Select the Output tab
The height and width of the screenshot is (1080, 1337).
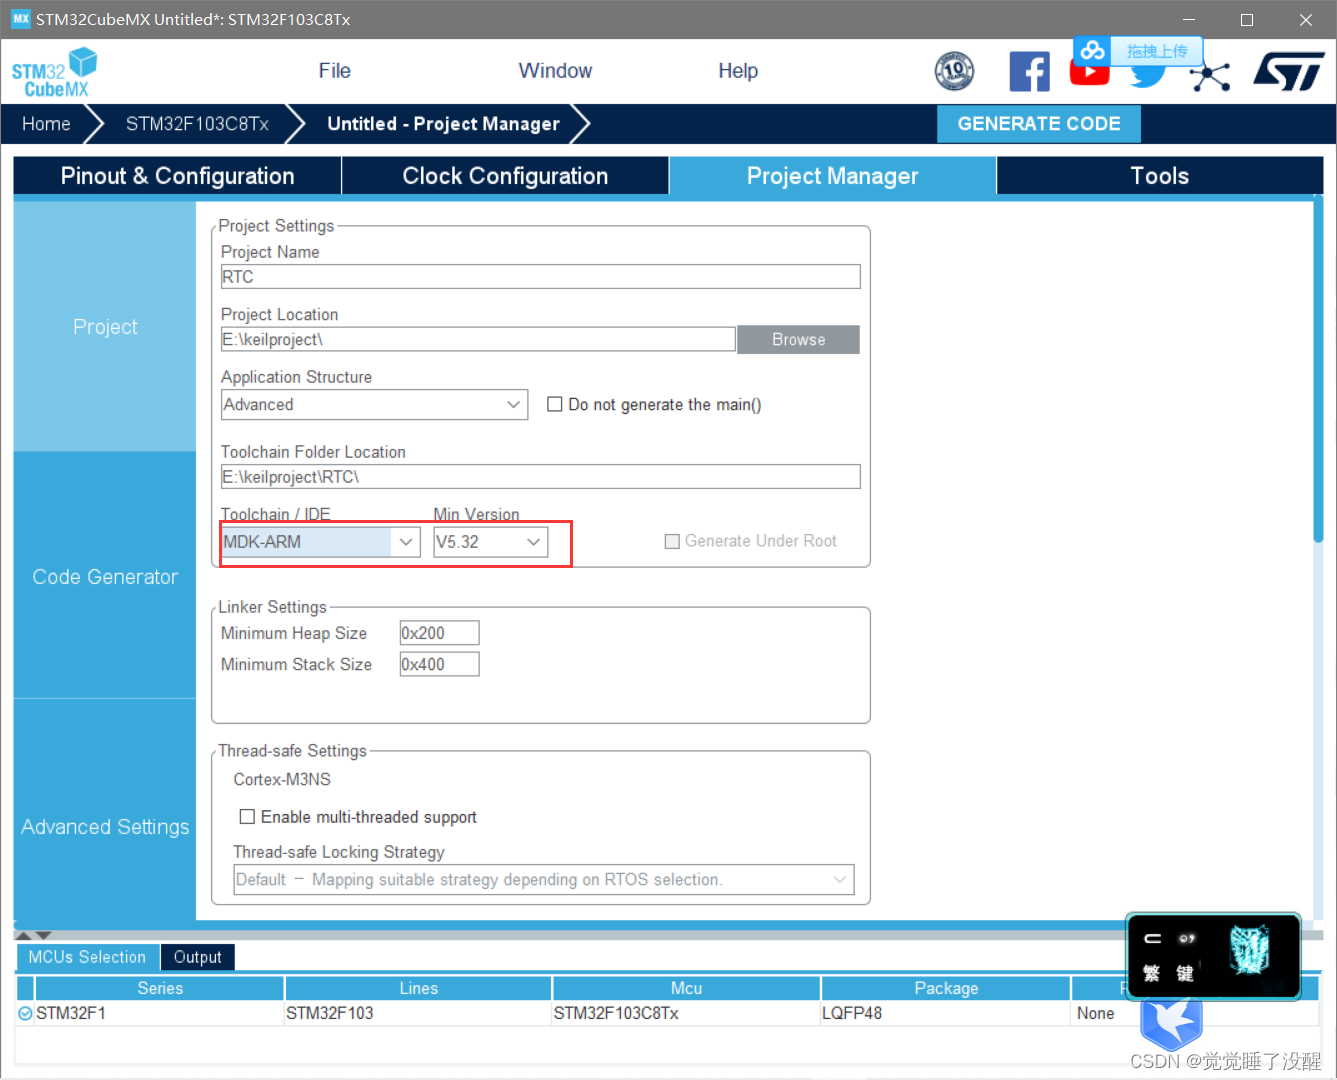(x=198, y=957)
